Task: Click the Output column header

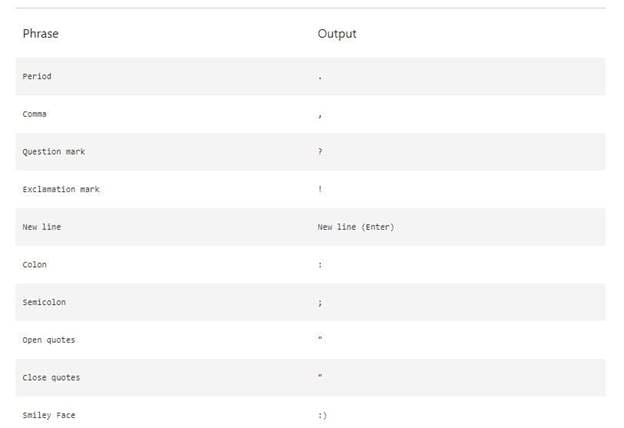Action: pos(337,34)
